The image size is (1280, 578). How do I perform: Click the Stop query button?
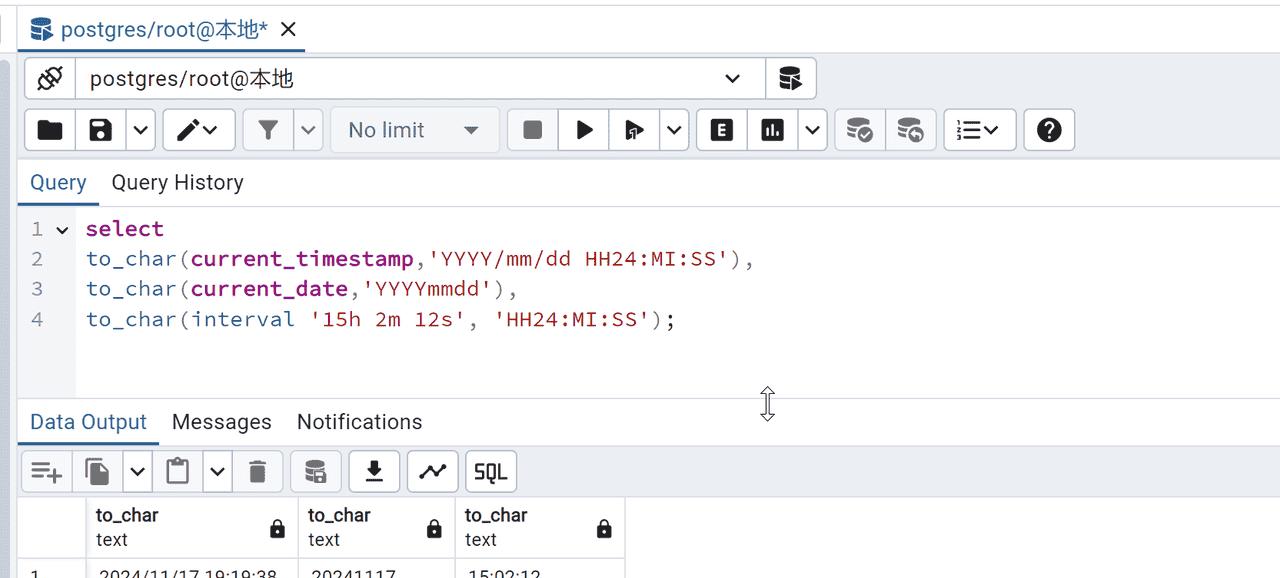(x=533, y=130)
